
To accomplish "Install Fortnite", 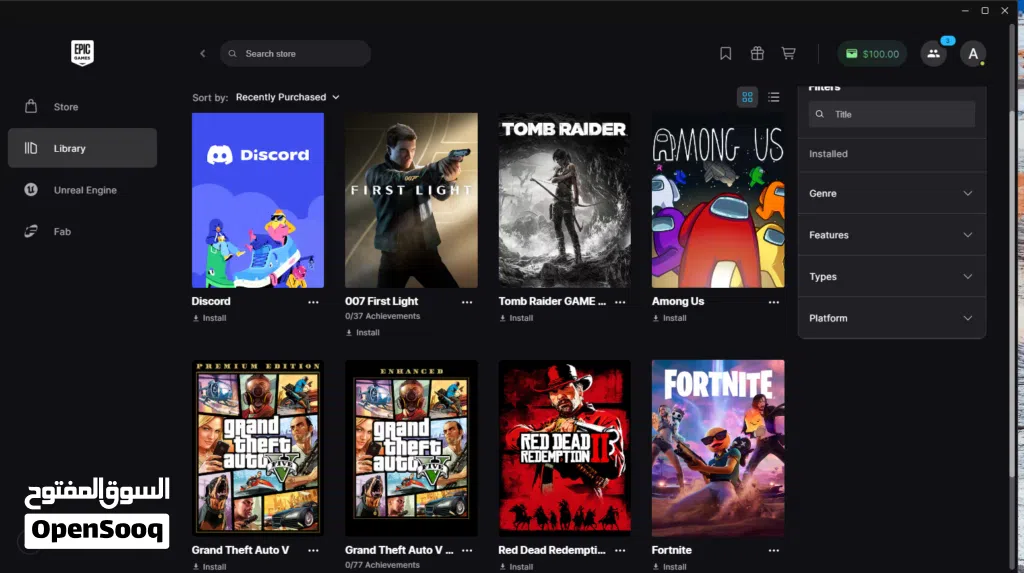I will [670, 566].
